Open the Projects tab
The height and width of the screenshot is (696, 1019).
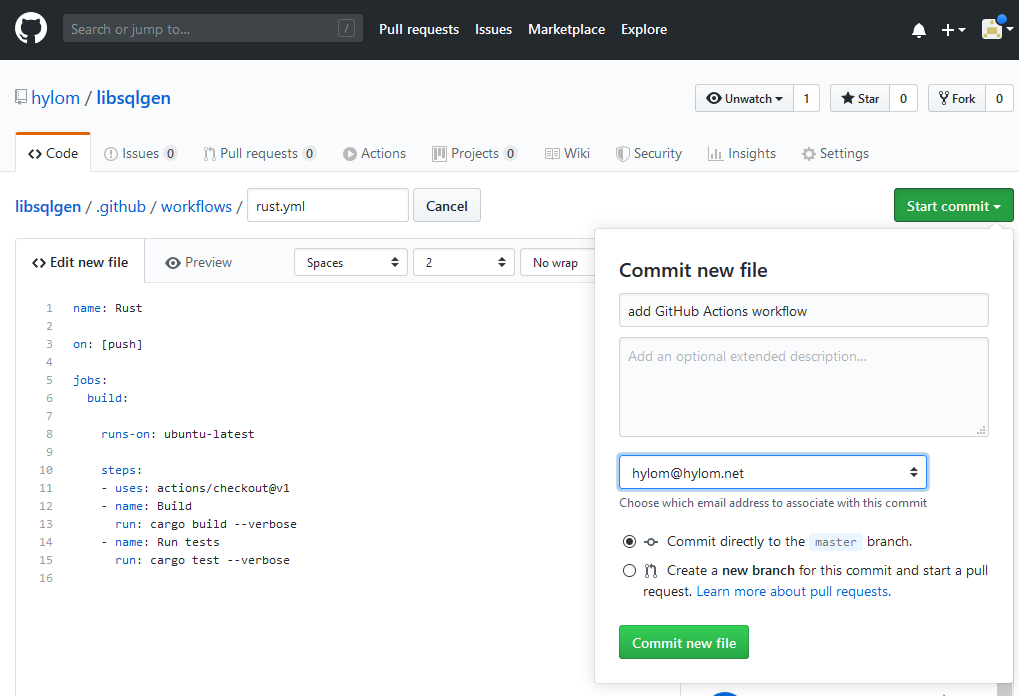474,153
